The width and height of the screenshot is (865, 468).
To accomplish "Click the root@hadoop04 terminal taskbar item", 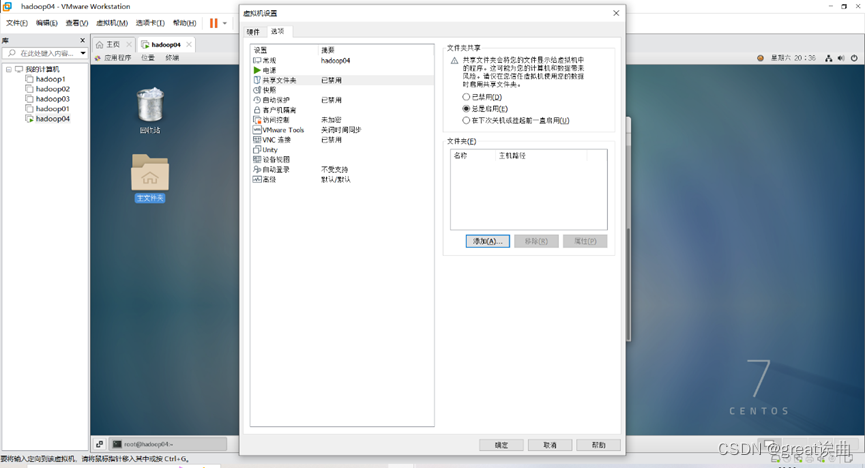I will click(x=168, y=444).
